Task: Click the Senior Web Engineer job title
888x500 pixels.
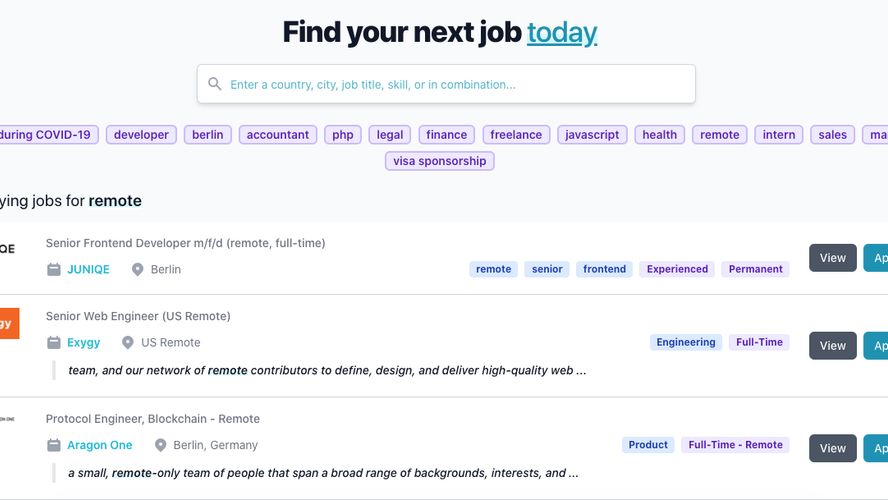Action: (x=138, y=316)
